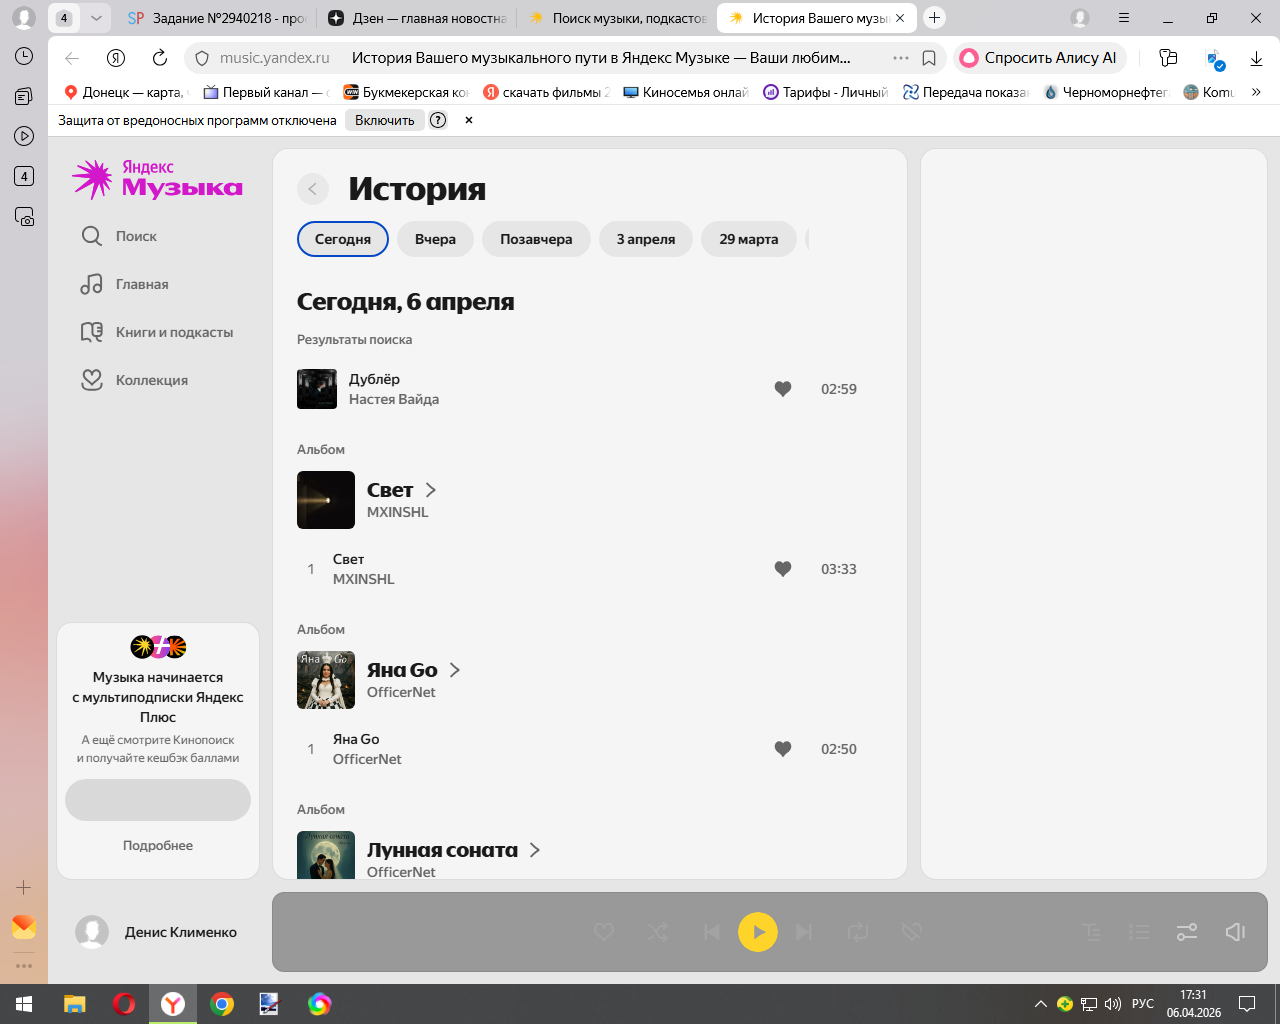
Task: Mute sound with the speaker icon
Action: [1235, 932]
